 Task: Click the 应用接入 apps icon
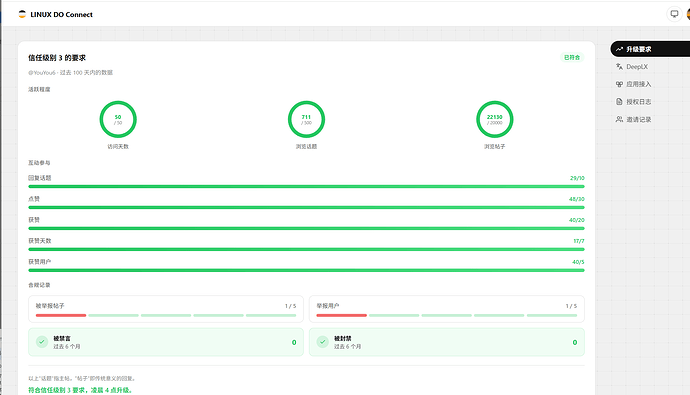click(x=619, y=84)
